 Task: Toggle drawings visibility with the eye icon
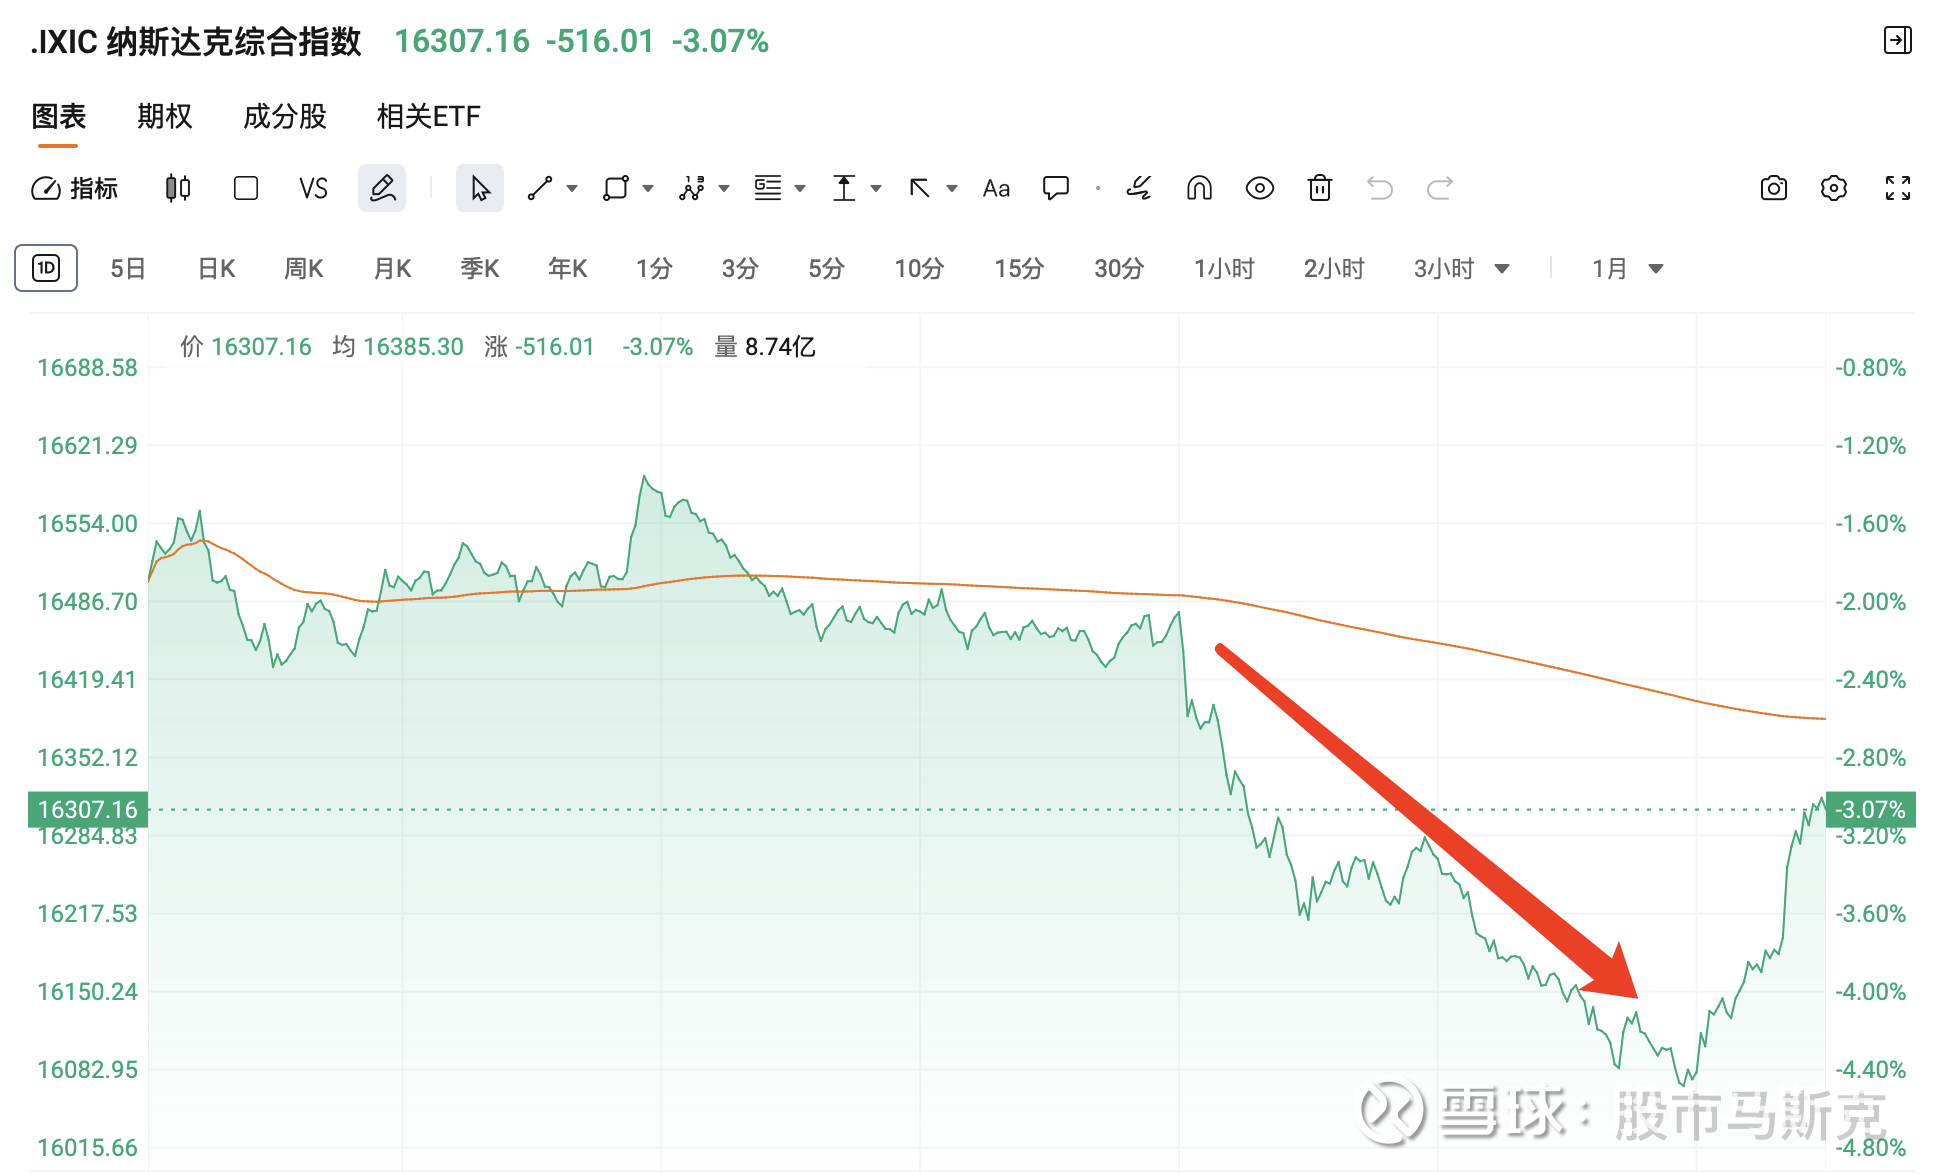(x=1259, y=188)
